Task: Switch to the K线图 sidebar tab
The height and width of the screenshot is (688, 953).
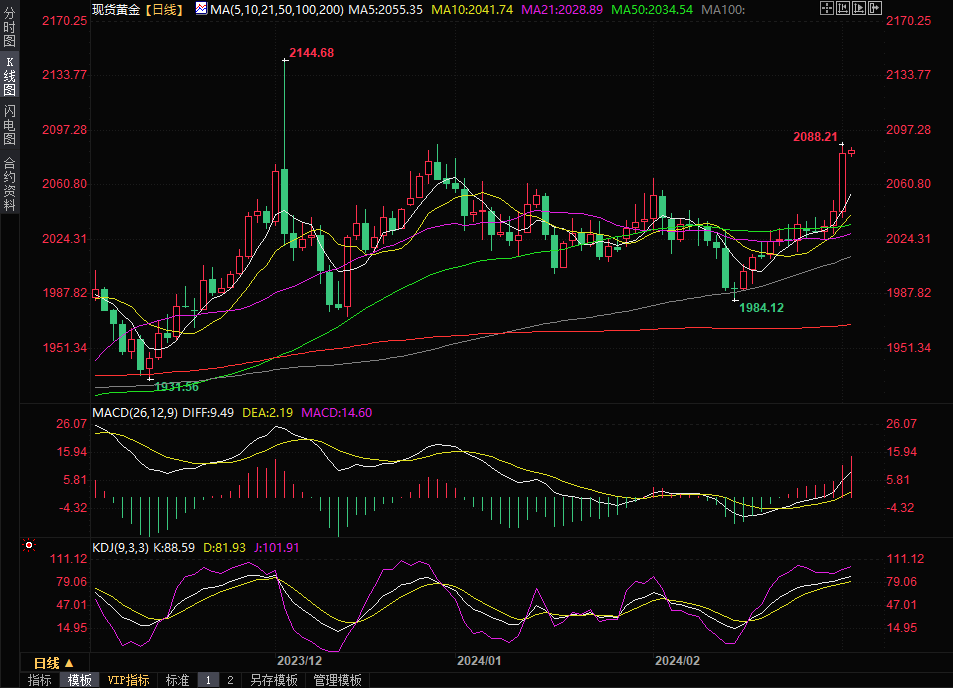Action: pos(9,76)
